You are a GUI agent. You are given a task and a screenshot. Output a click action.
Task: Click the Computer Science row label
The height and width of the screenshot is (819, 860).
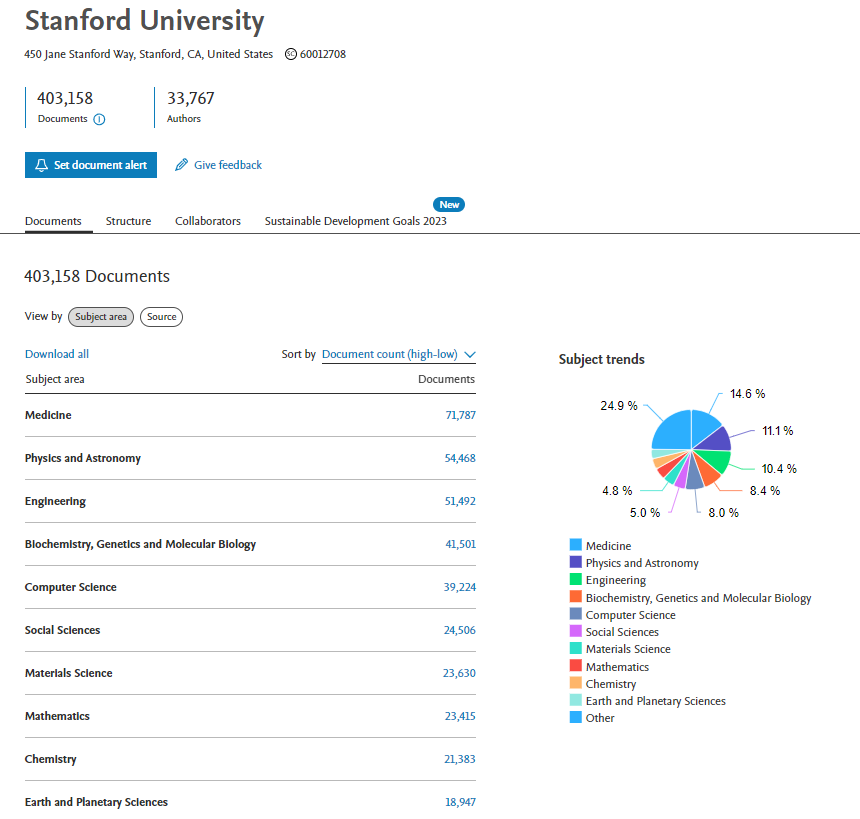pos(71,588)
